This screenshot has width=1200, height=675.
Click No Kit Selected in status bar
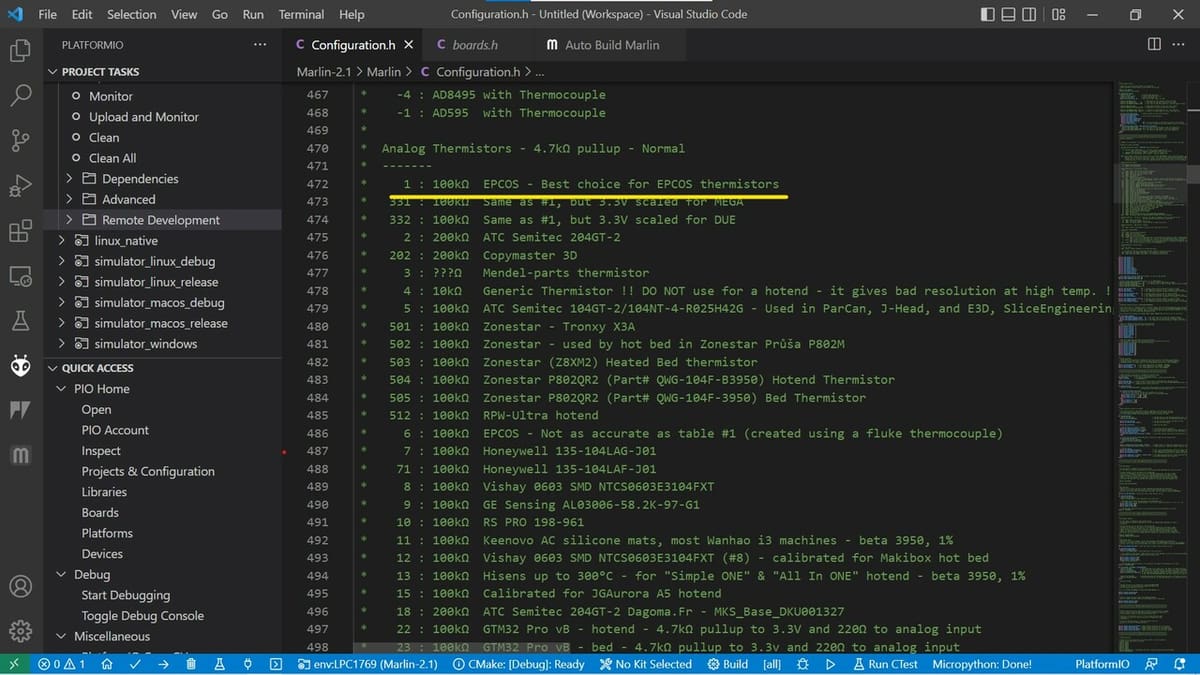(646, 664)
